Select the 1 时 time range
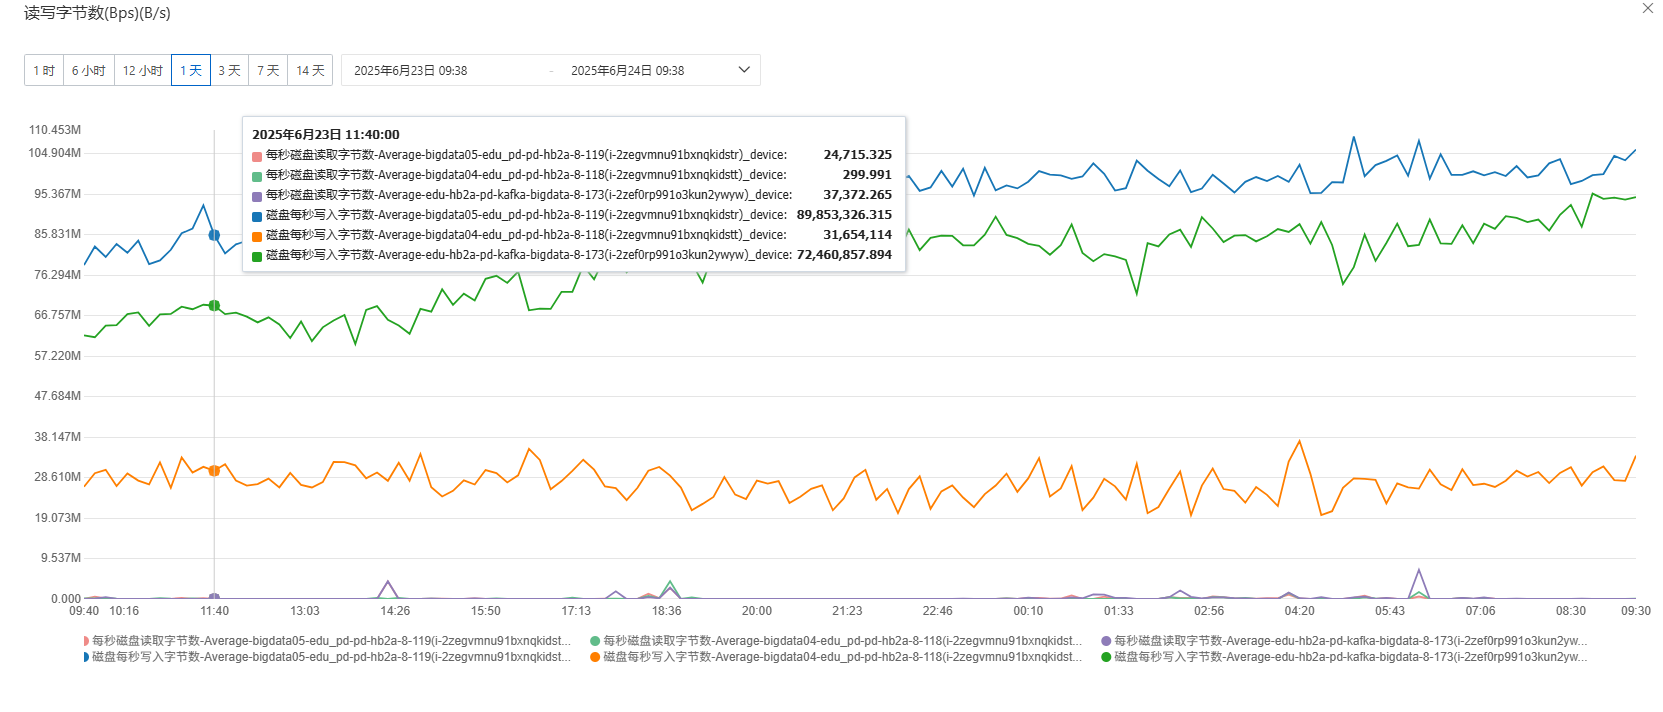The image size is (1663, 712). 44,70
